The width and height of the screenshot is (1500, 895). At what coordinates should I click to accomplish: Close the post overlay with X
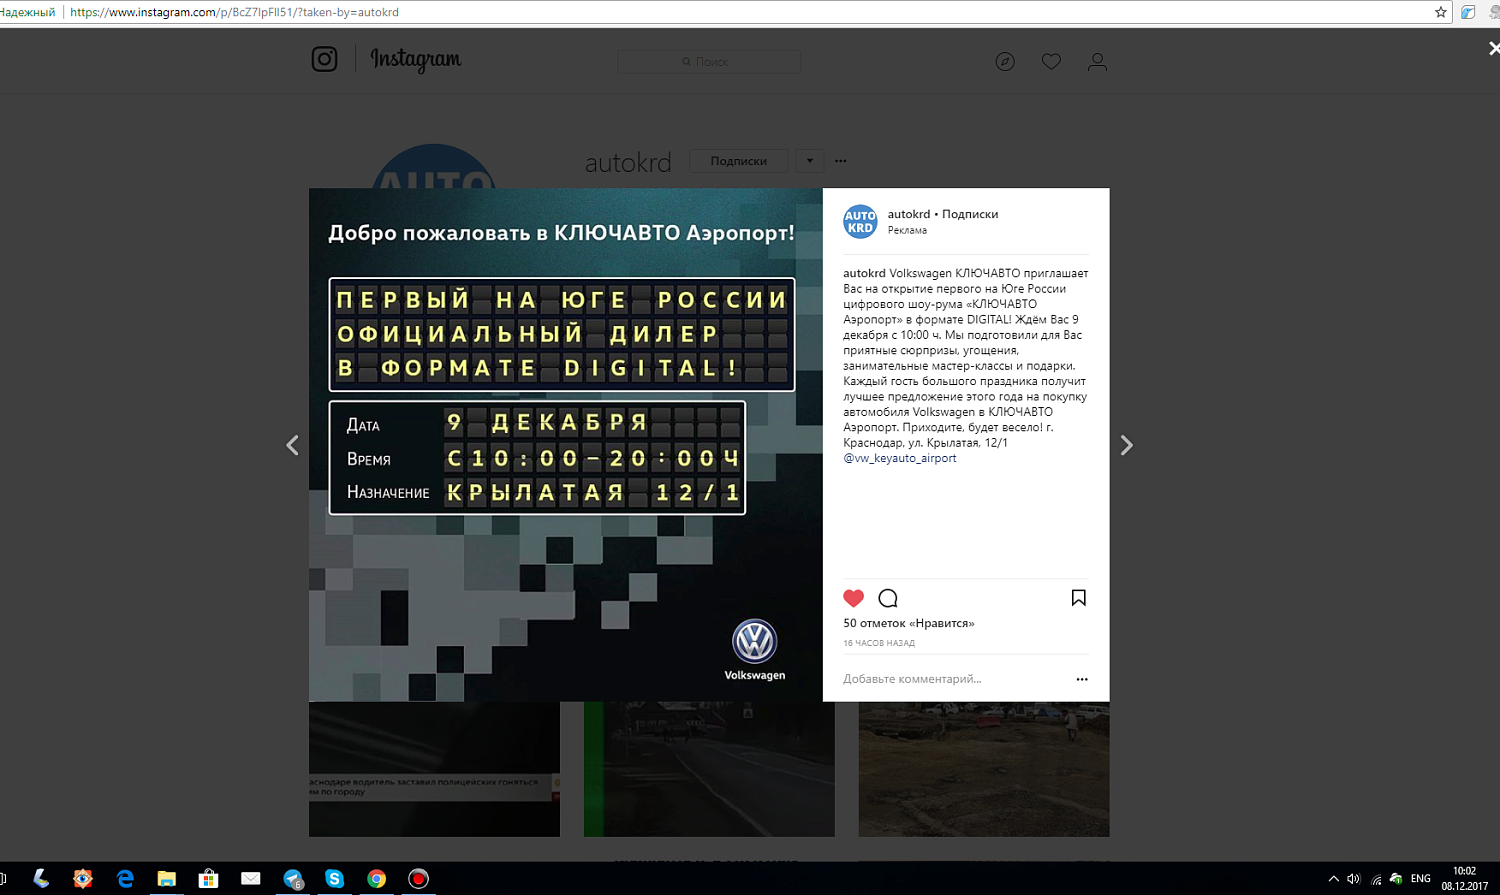[1494, 48]
